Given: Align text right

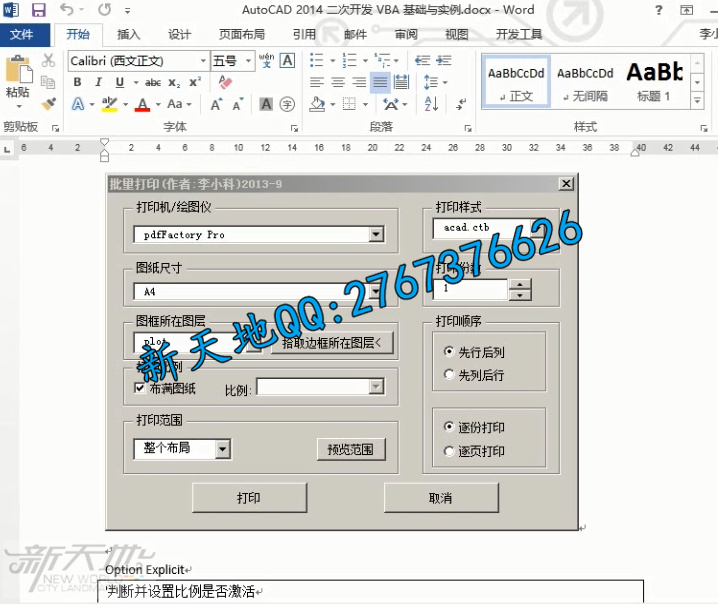Looking at the screenshot, I should [x=359, y=82].
